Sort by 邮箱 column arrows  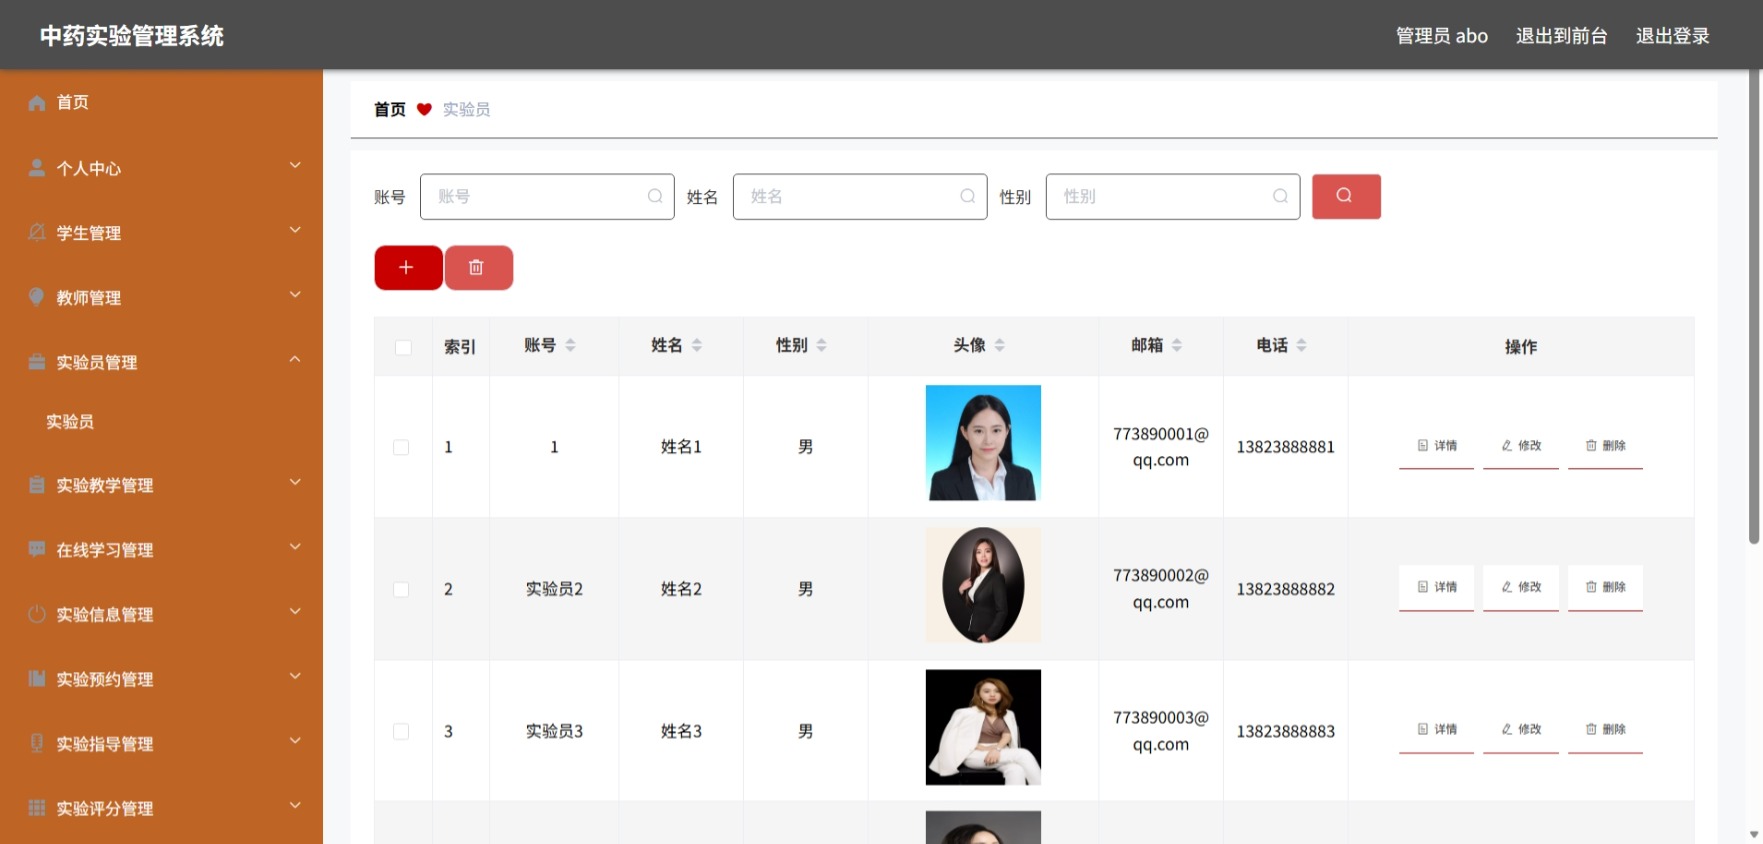[1177, 345]
